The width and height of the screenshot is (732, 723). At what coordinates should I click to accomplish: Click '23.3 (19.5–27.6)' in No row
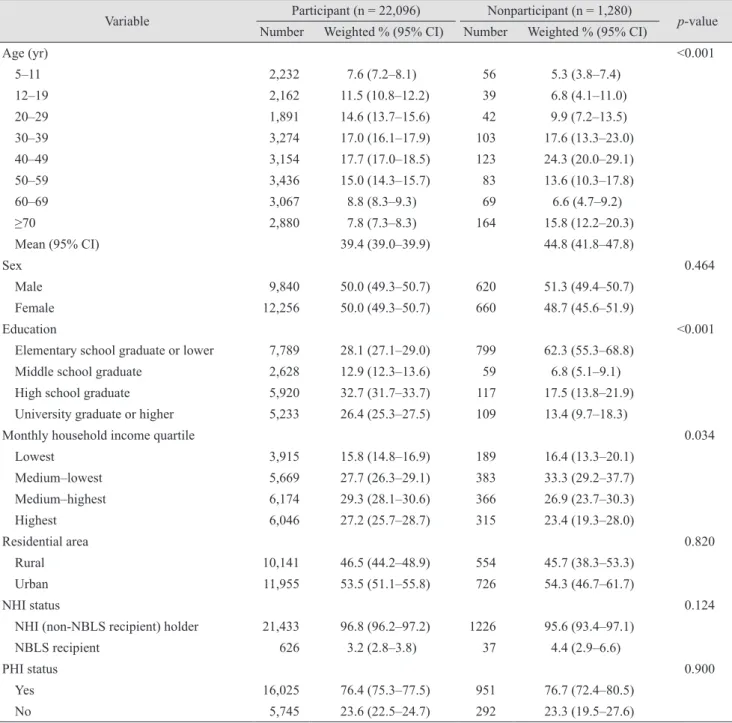pyautogui.click(x=589, y=711)
